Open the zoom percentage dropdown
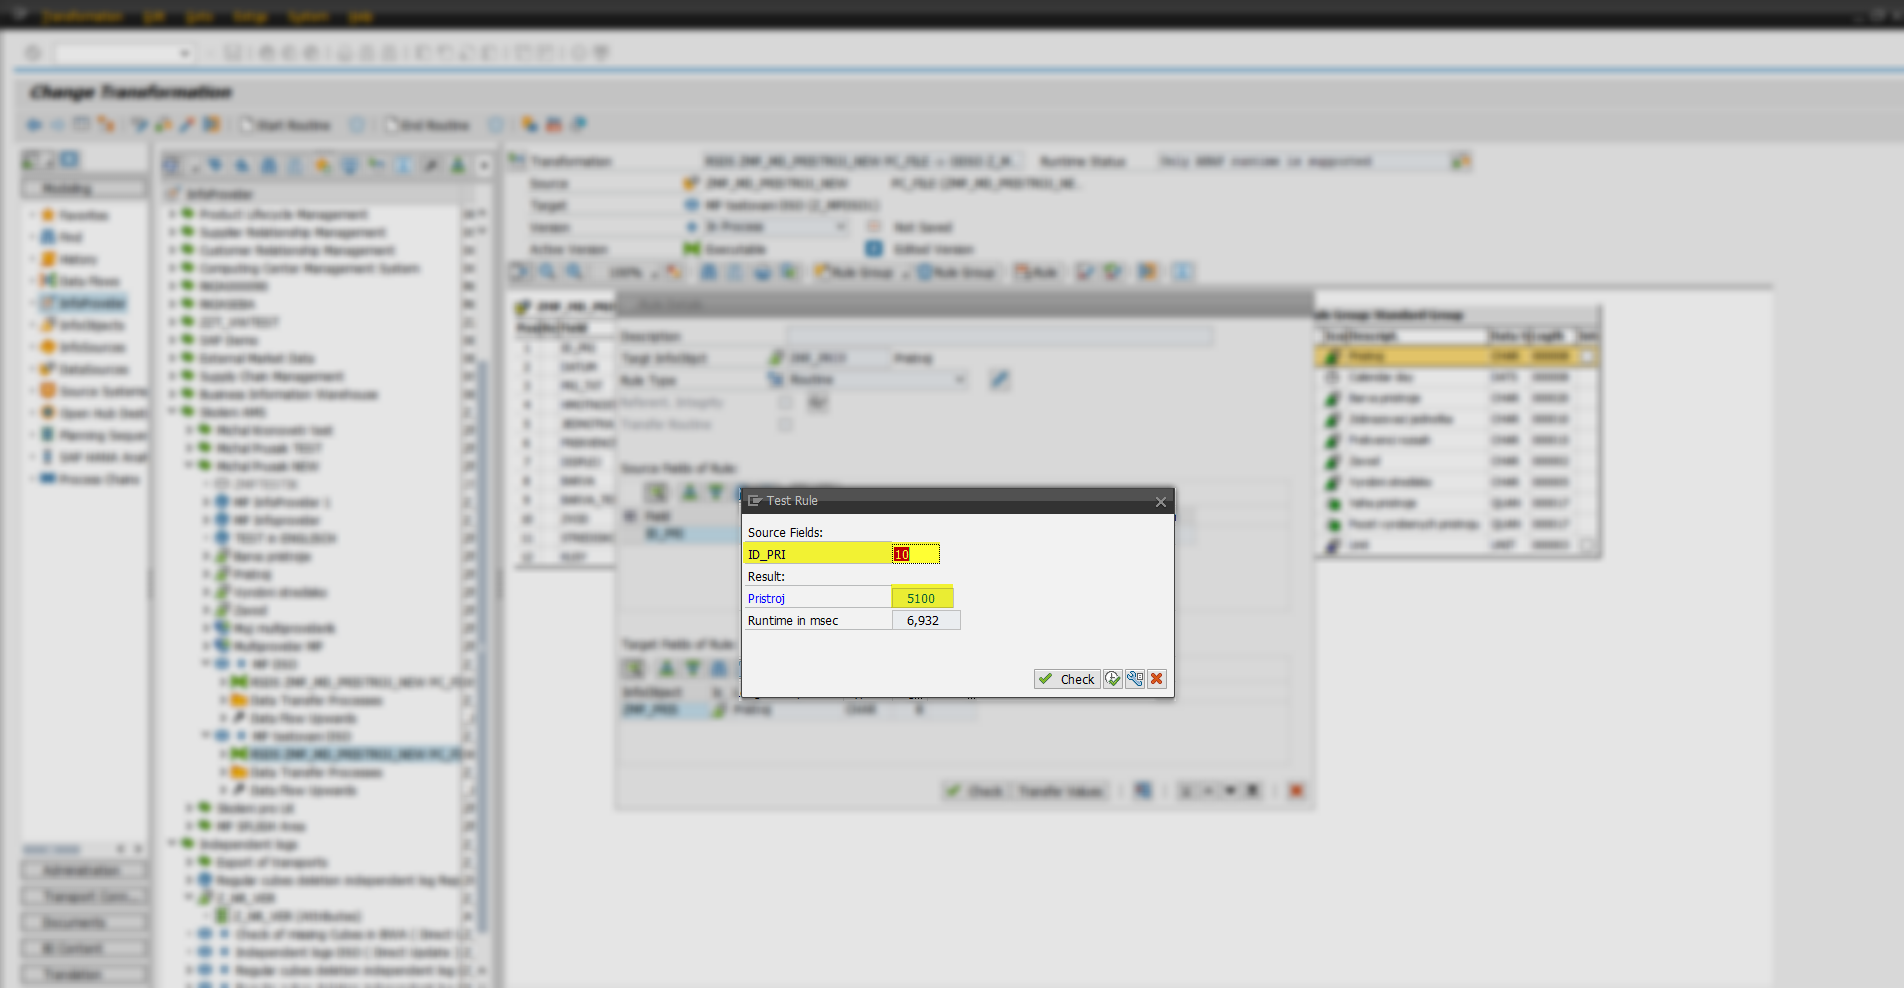Screen dimensions: 1904x988 (652, 272)
